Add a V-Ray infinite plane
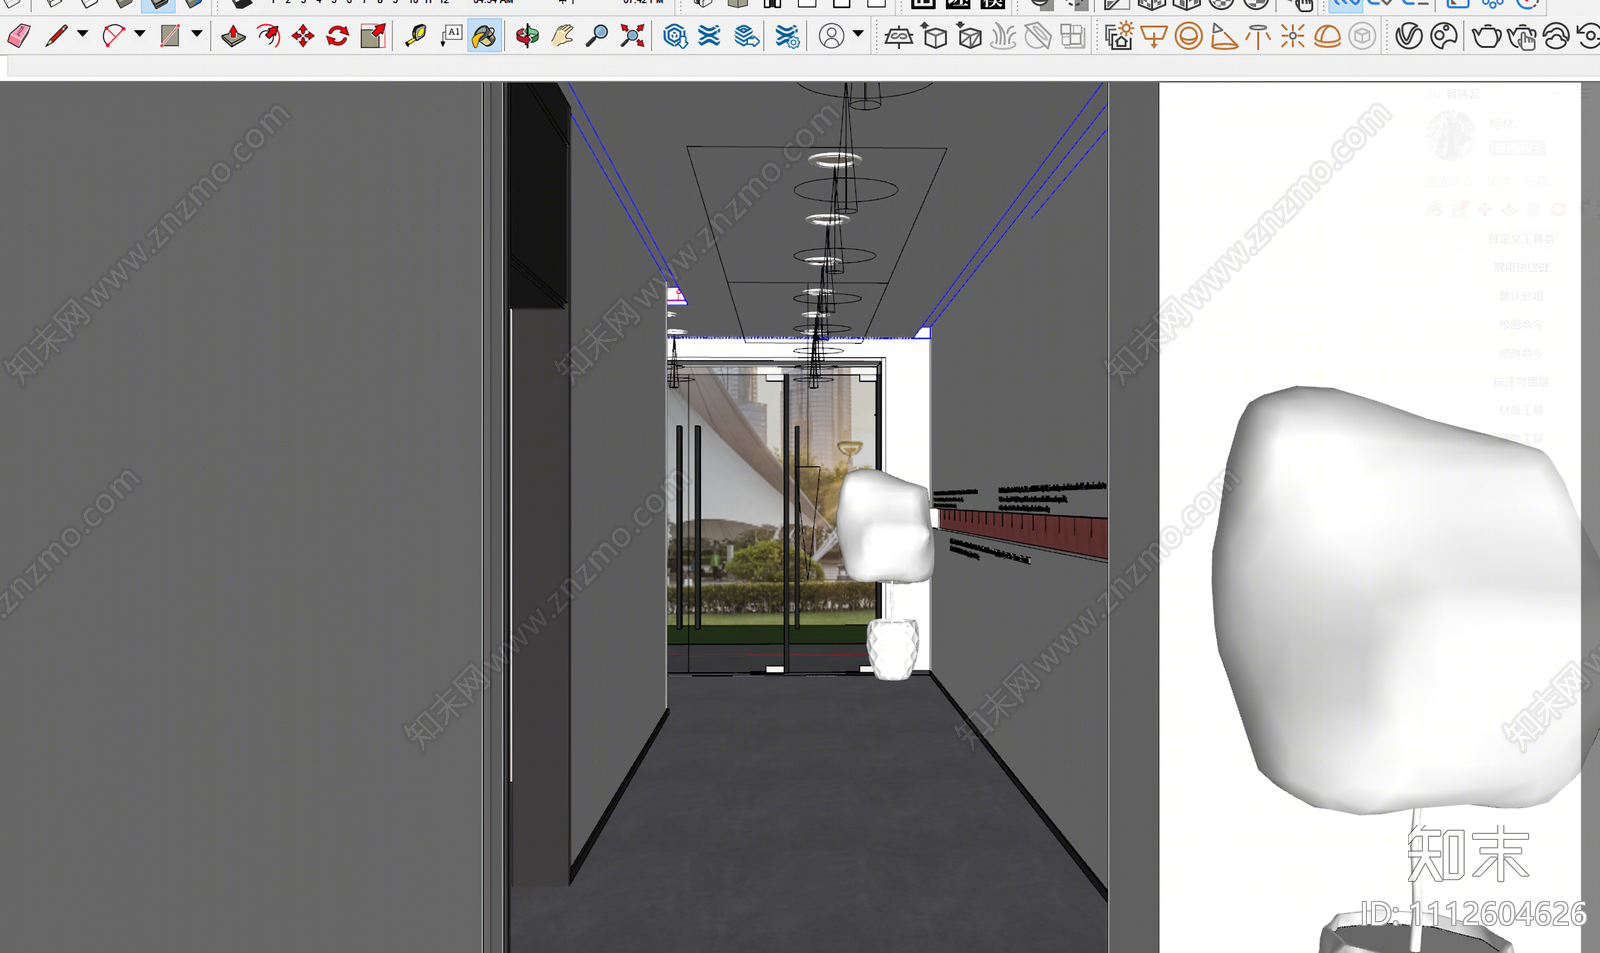This screenshot has width=1600, height=953. tap(899, 37)
